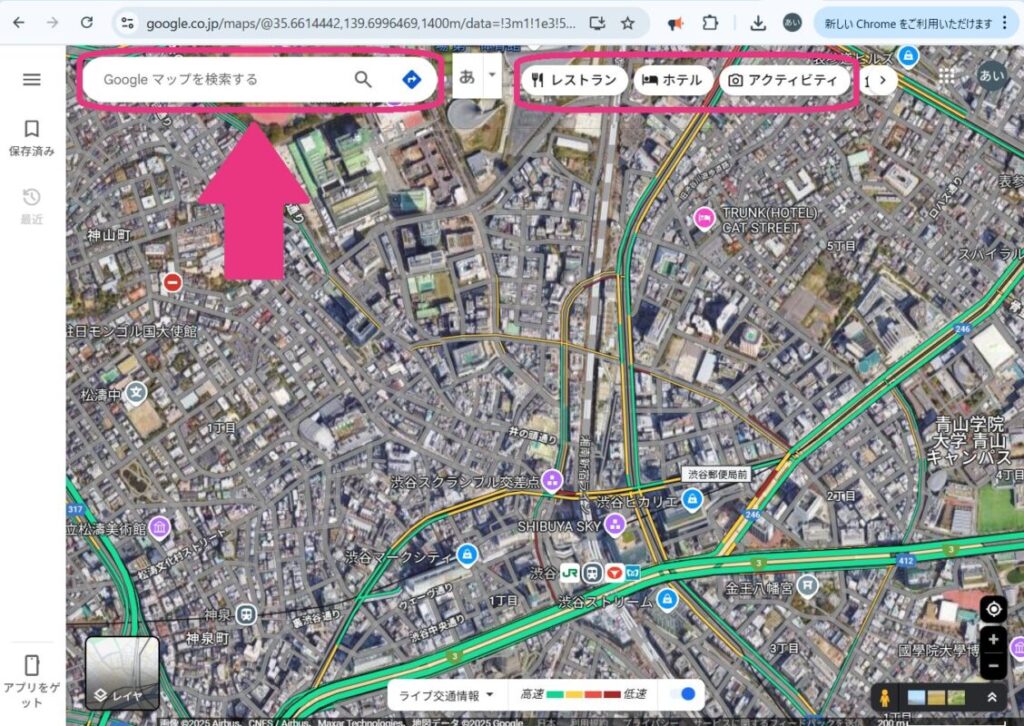This screenshot has height=726, width=1024.
Task: Click the magnifier search icon in search box
Action: pos(363,80)
